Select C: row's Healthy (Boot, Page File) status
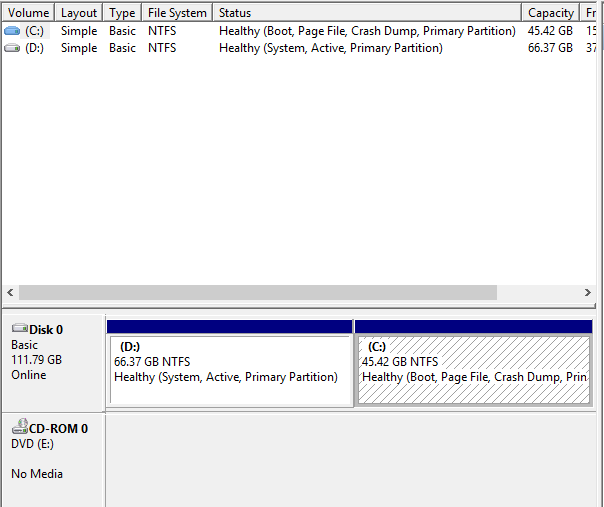 pos(367,31)
